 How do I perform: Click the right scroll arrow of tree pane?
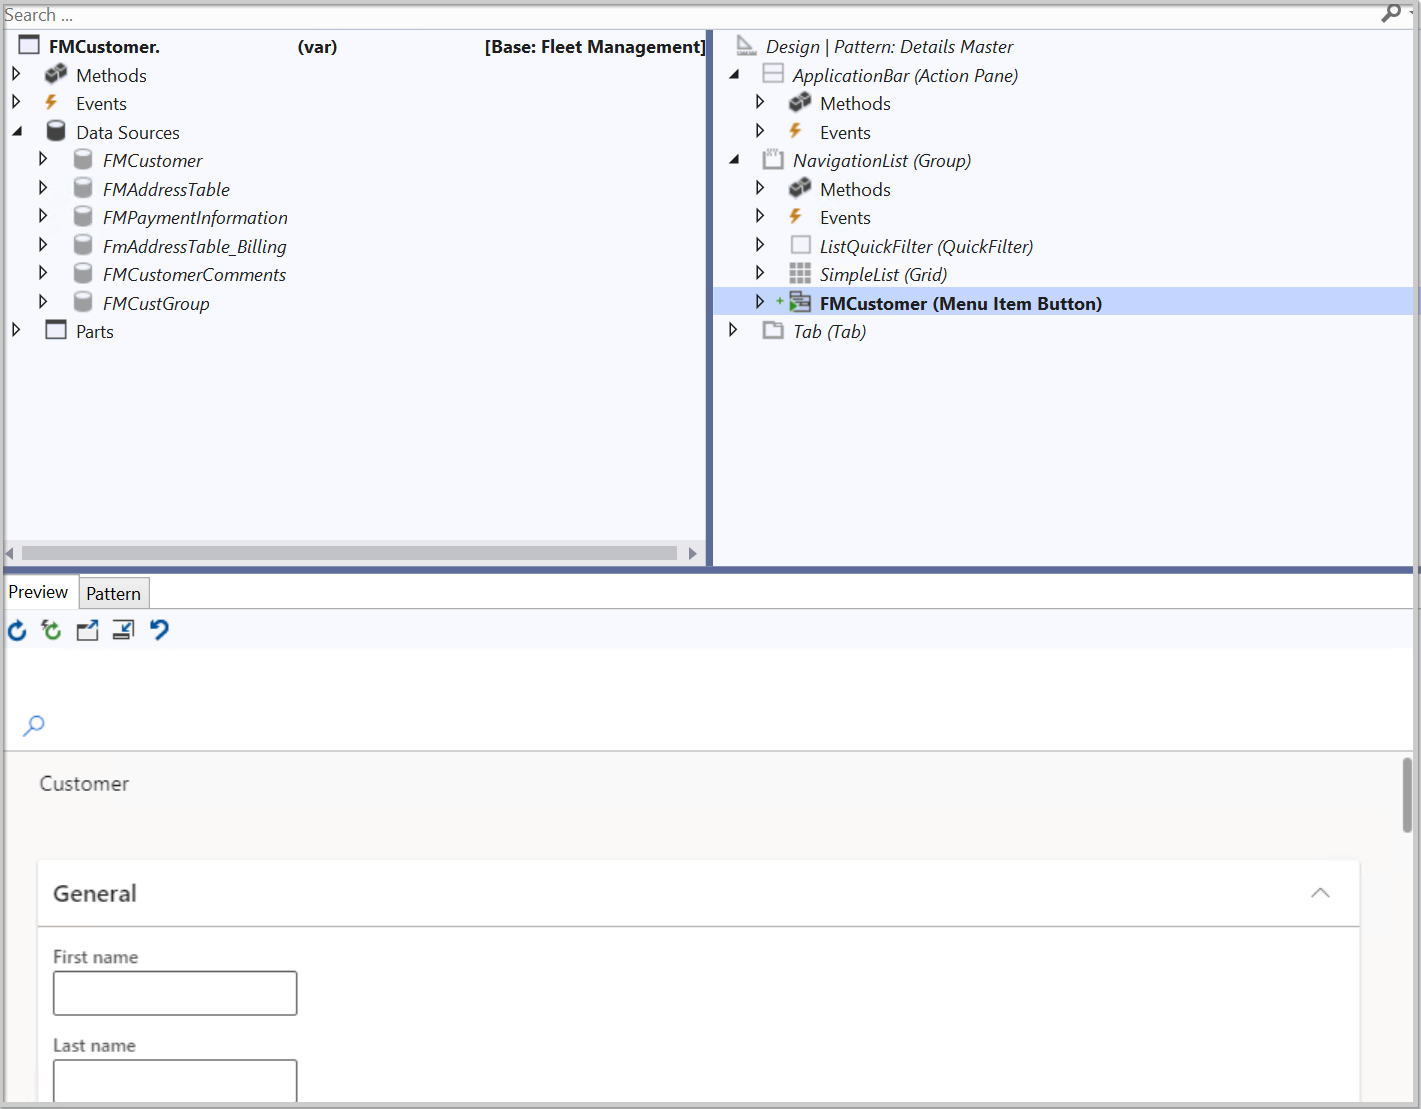[692, 553]
